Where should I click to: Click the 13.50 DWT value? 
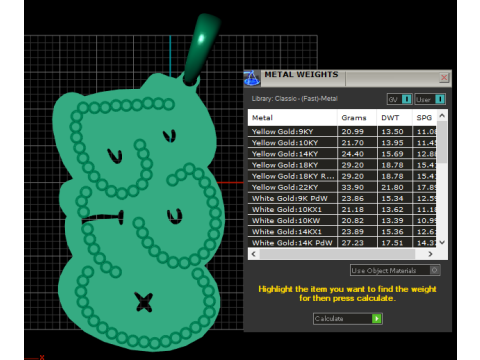point(392,131)
